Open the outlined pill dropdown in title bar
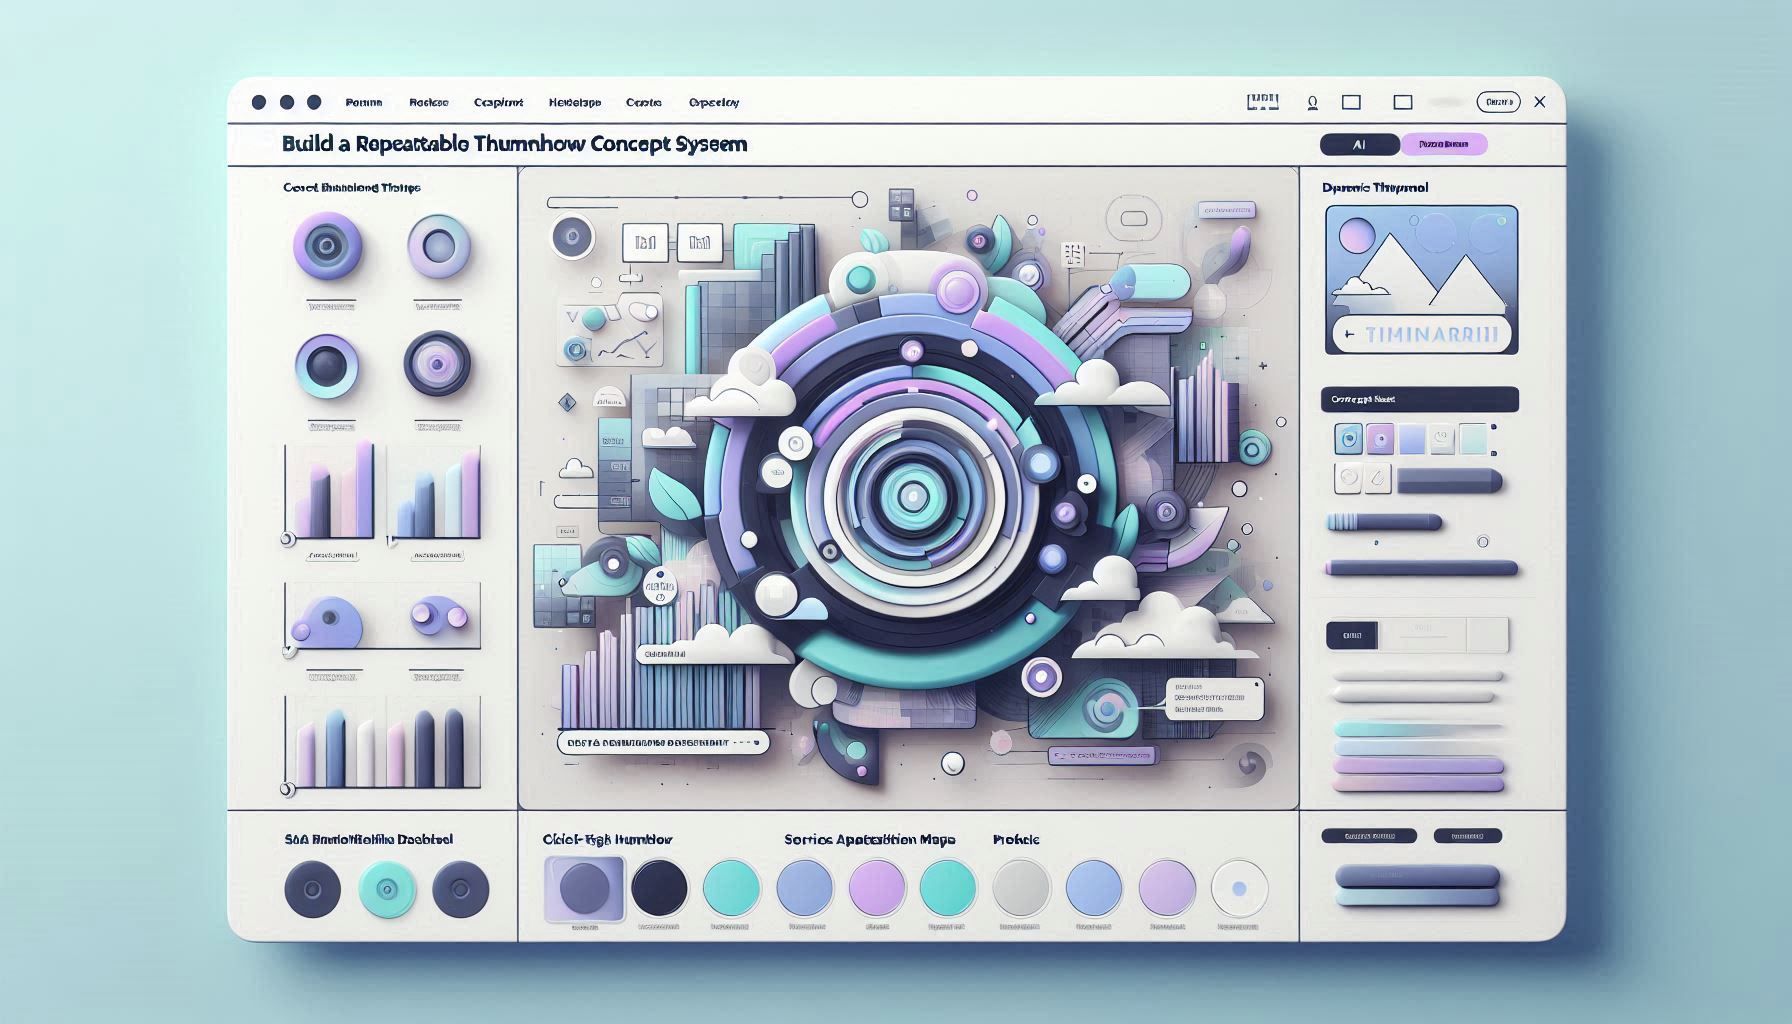1792x1024 pixels. click(1498, 102)
